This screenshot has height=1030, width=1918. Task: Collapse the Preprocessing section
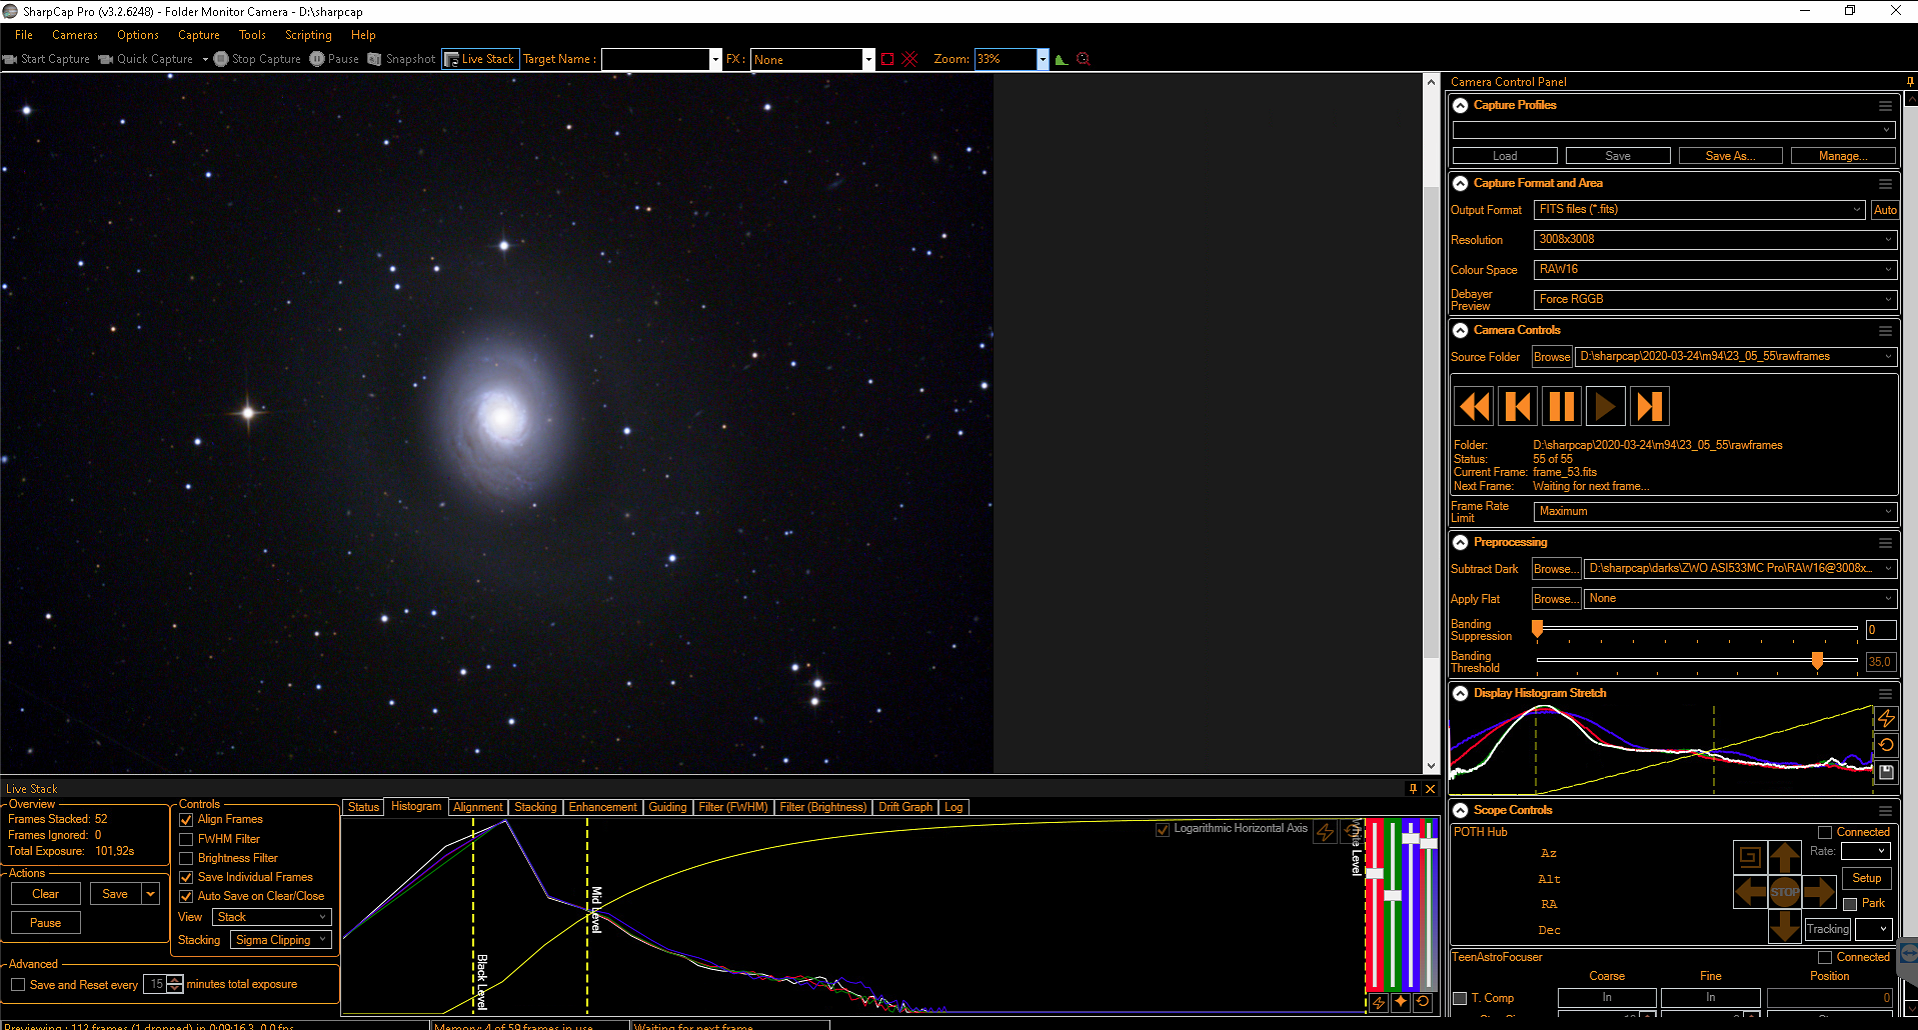[x=1460, y=543]
